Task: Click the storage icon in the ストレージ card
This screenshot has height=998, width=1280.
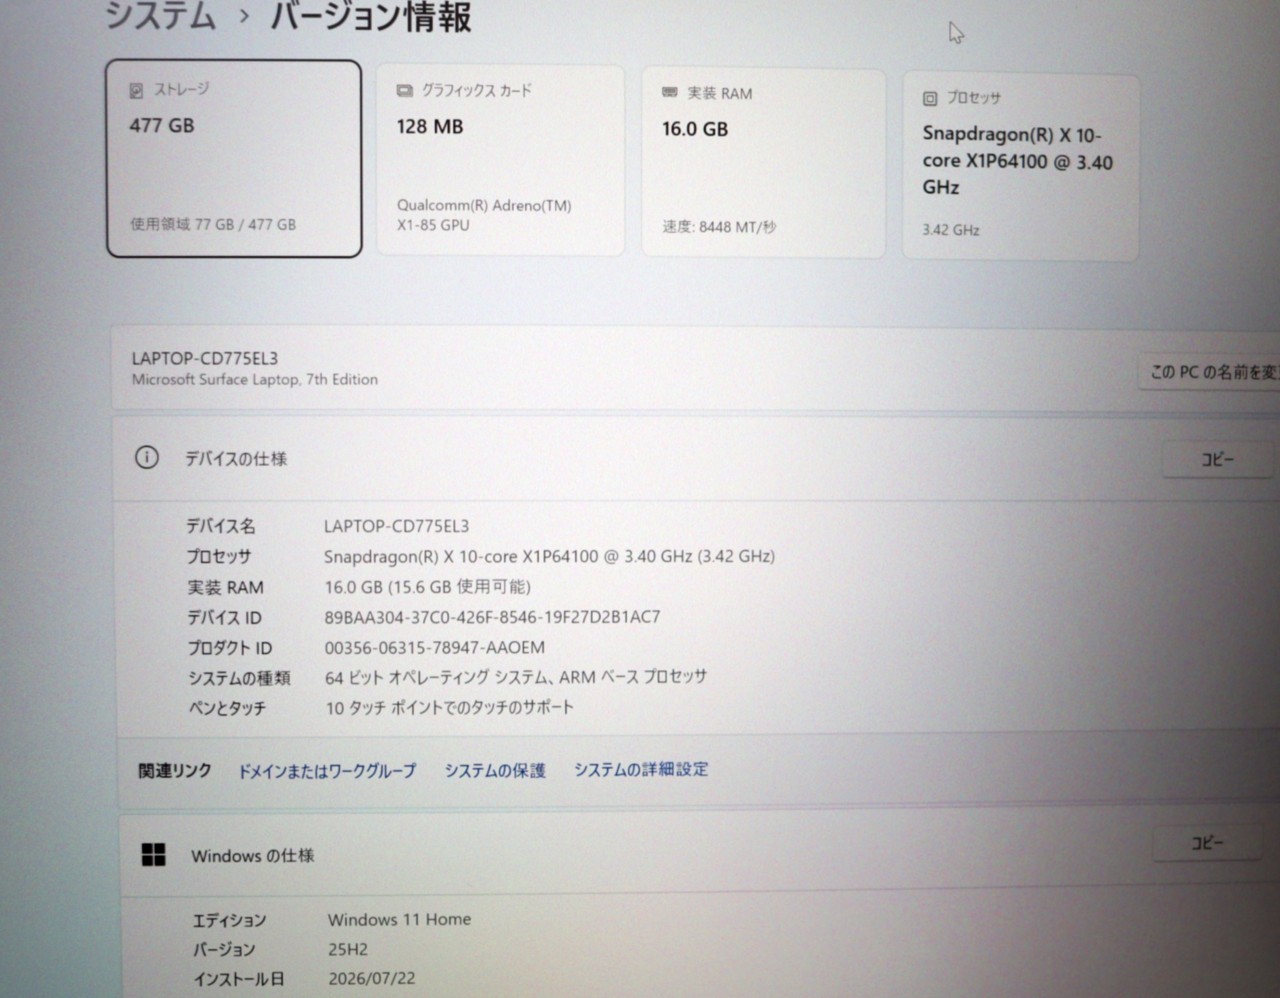Action: 136,91
